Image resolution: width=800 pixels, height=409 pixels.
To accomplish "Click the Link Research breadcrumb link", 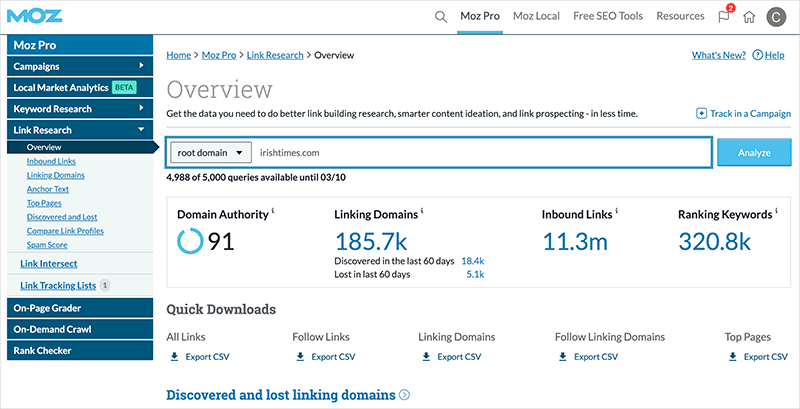I will click(275, 55).
